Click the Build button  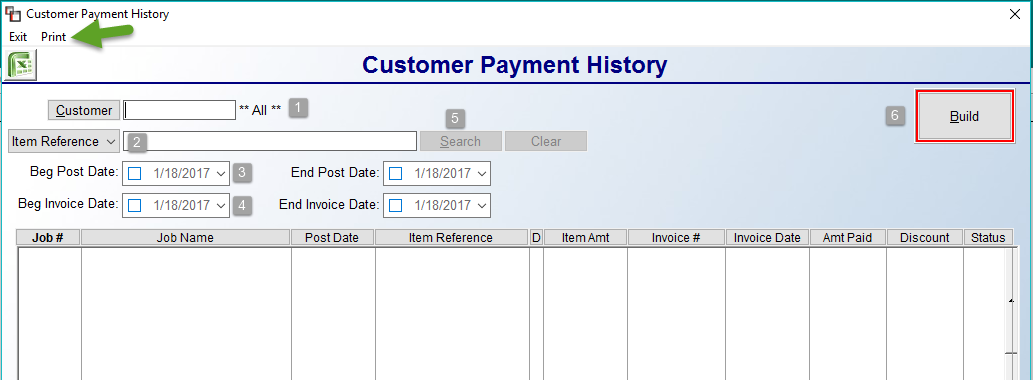tap(964, 117)
